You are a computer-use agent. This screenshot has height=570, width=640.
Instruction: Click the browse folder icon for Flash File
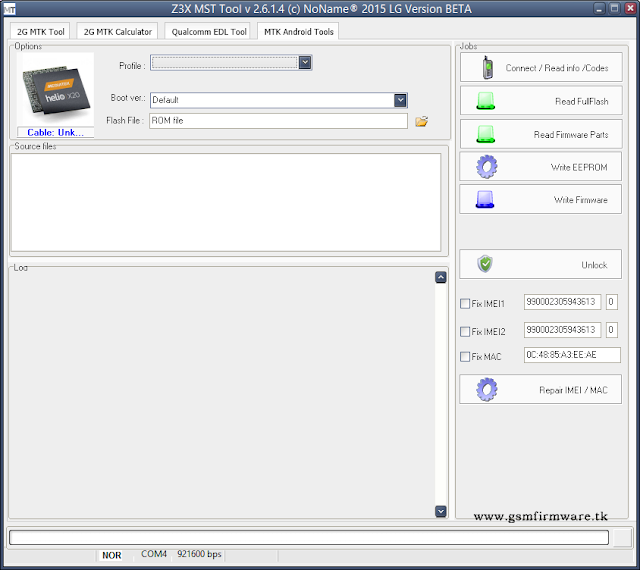click(422, 121)
